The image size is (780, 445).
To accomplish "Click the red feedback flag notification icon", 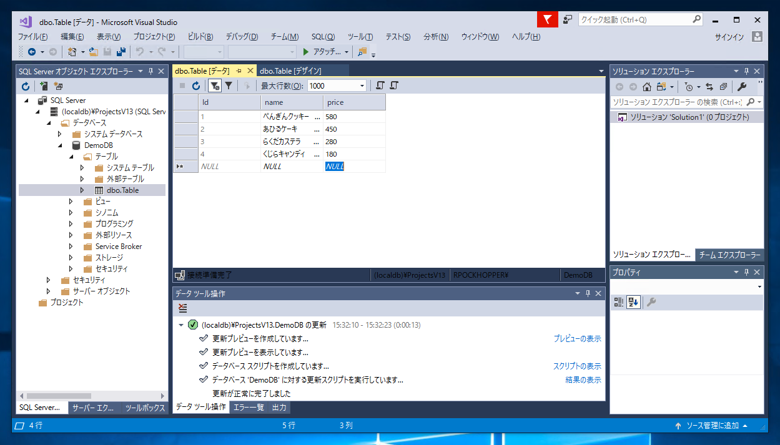I will click(547, 20).
